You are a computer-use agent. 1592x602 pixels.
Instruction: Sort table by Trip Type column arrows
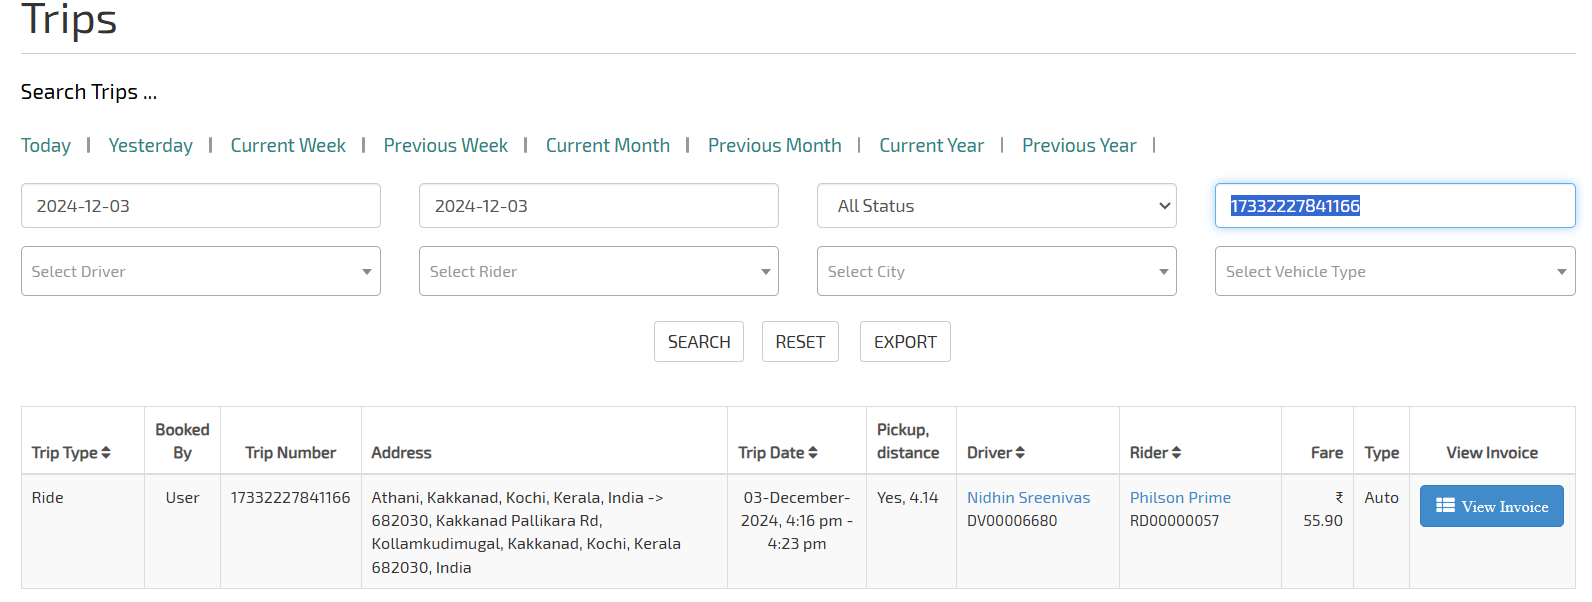click(106, 453)
